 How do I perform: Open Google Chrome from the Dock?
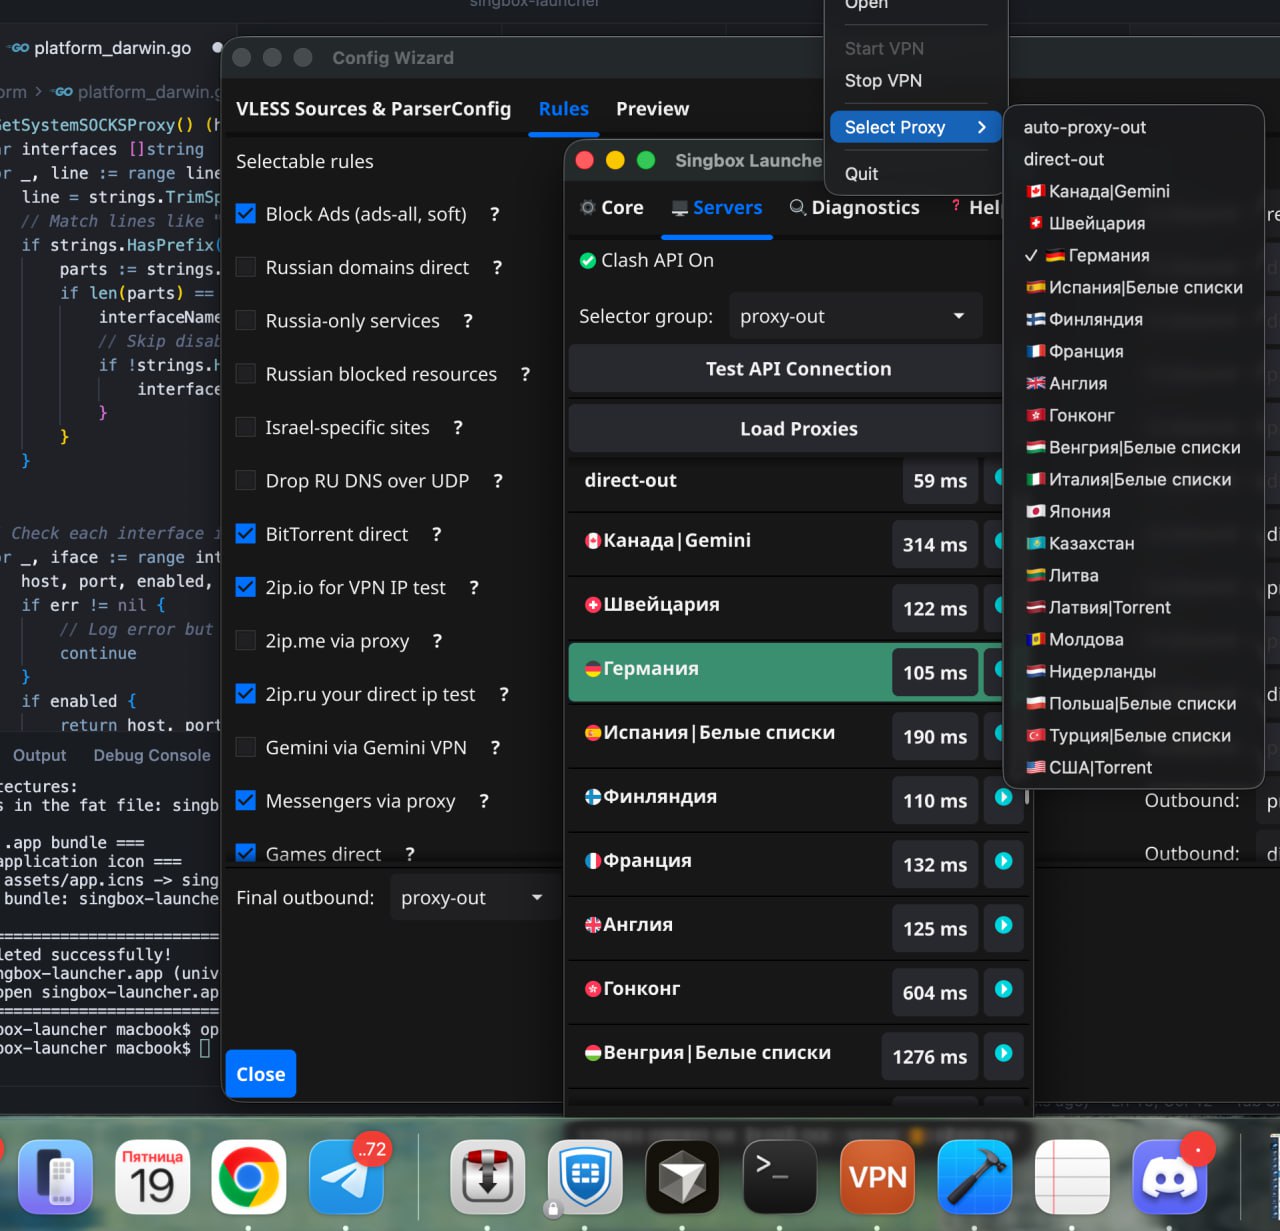pyautogui.click(x=248, y=1176)
